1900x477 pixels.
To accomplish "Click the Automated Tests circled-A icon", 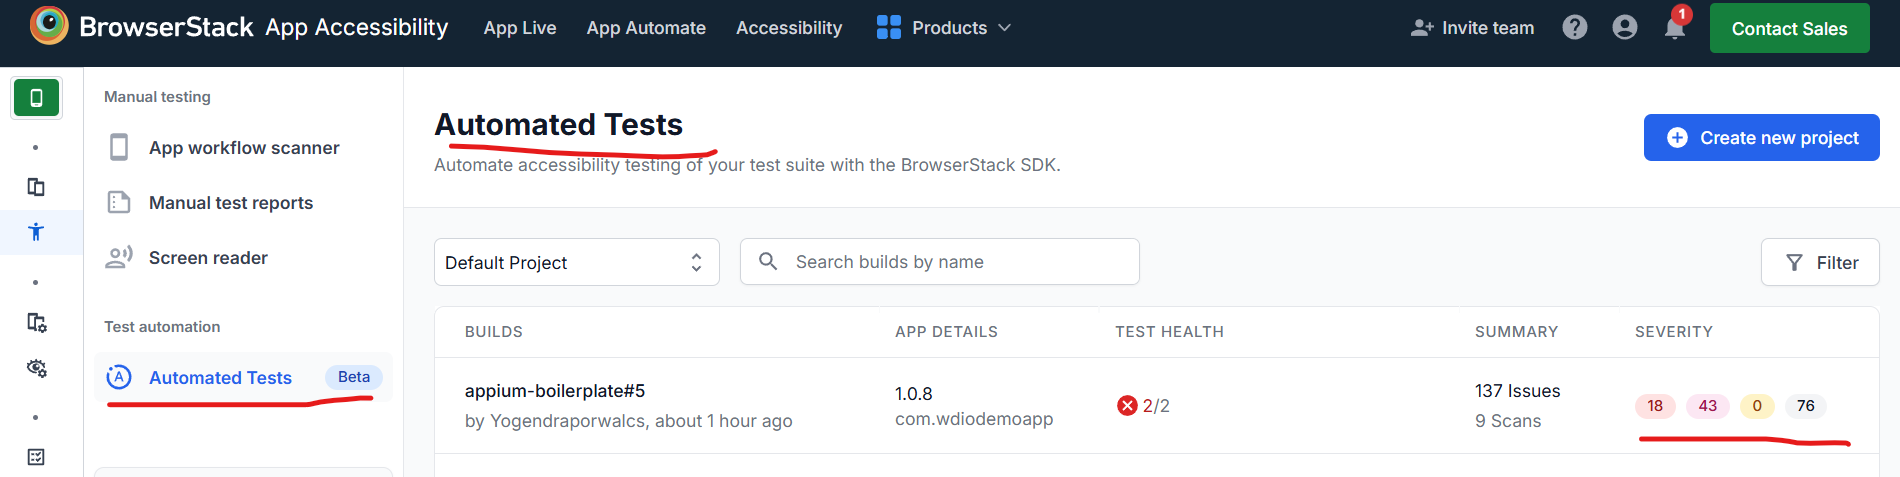I will coord(119,377).
